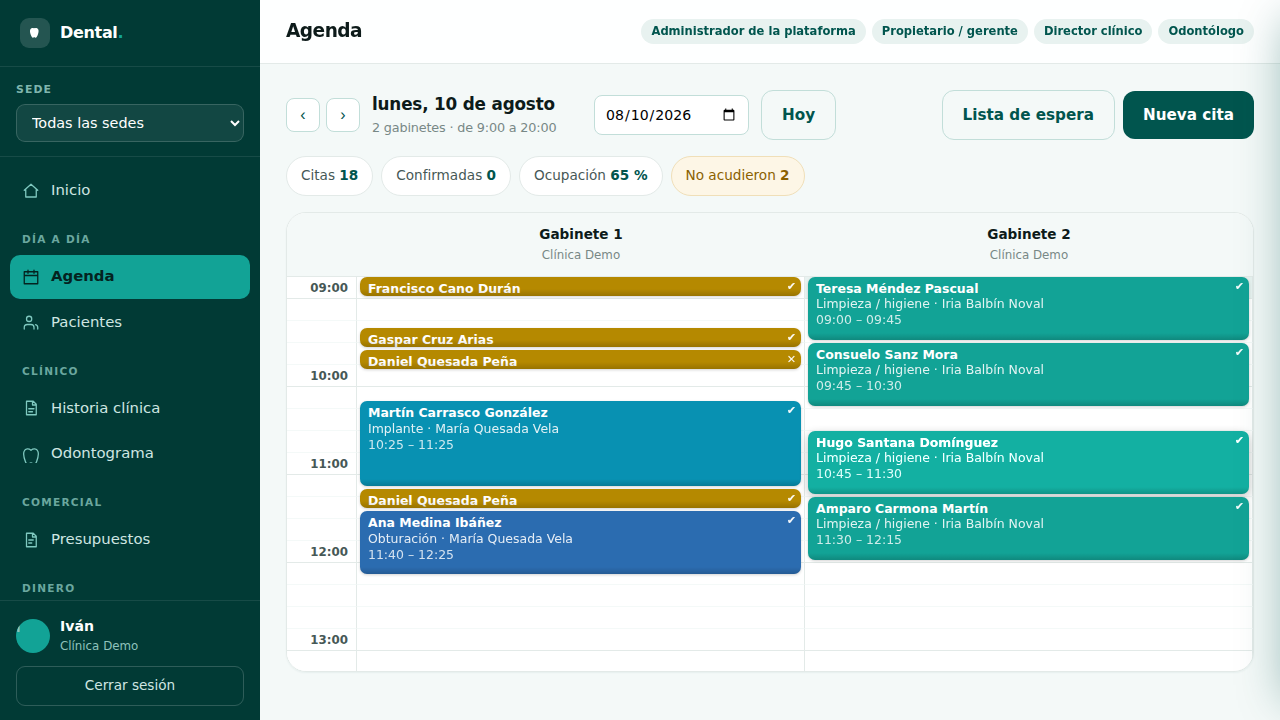Screen dimensions: 1280x720
Task: Open Historia clínica in the sidebar
Action: (x=130, y=408)
